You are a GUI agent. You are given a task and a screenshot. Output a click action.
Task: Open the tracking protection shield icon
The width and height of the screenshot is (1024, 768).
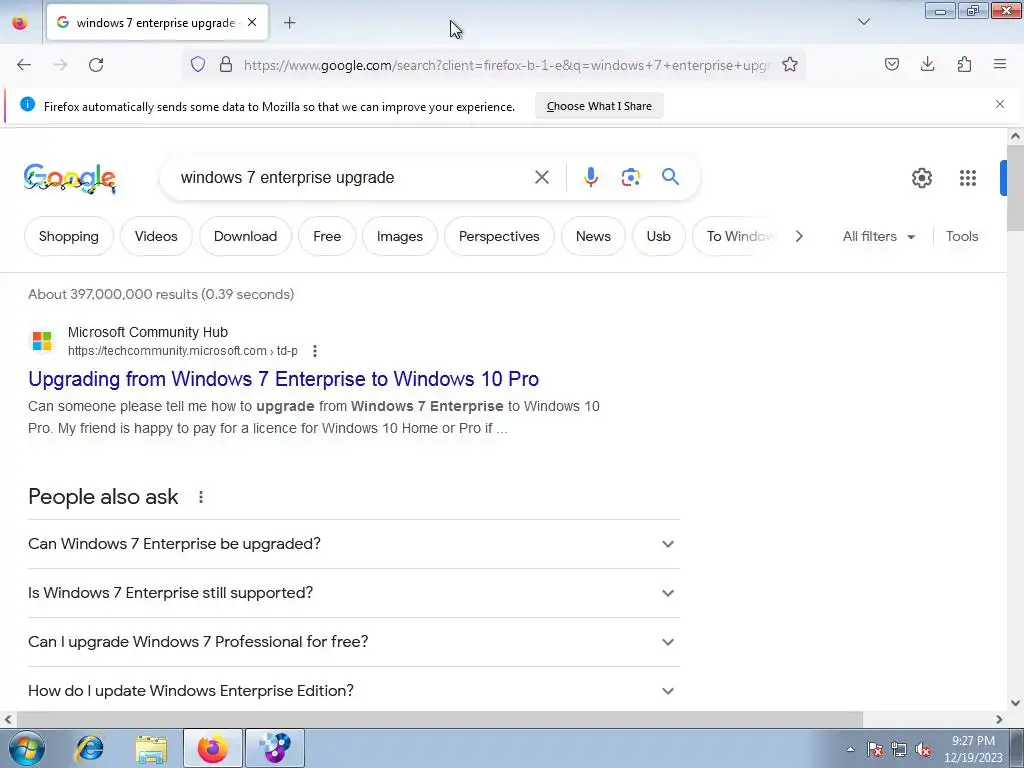[198, 64]
